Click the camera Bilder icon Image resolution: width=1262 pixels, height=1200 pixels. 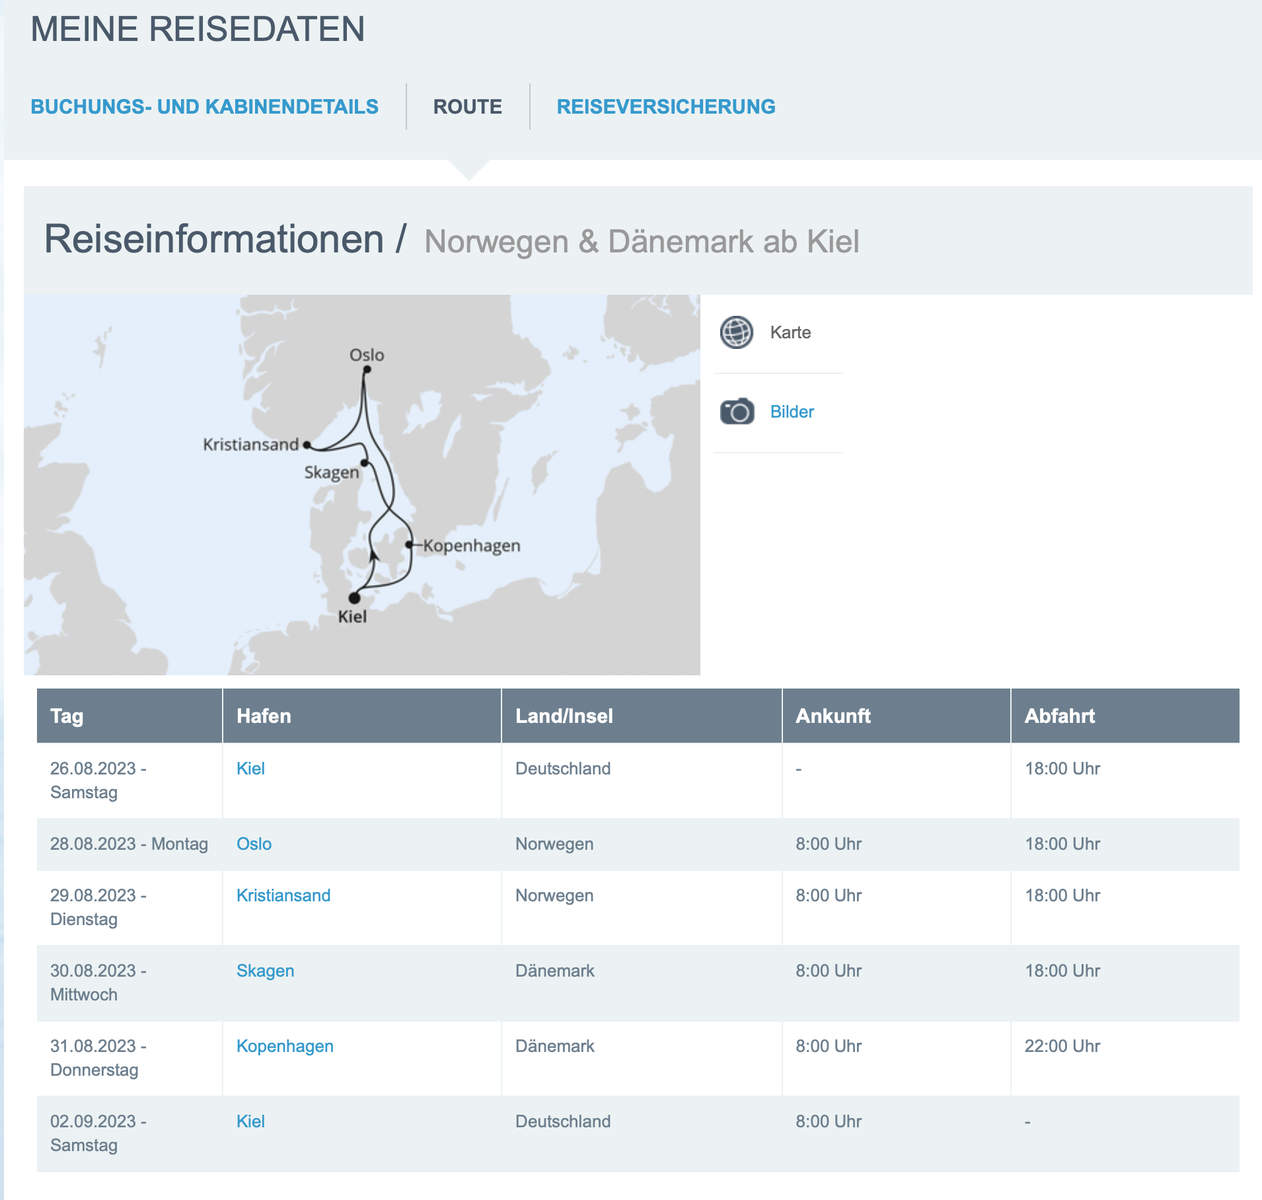point(737,411)
